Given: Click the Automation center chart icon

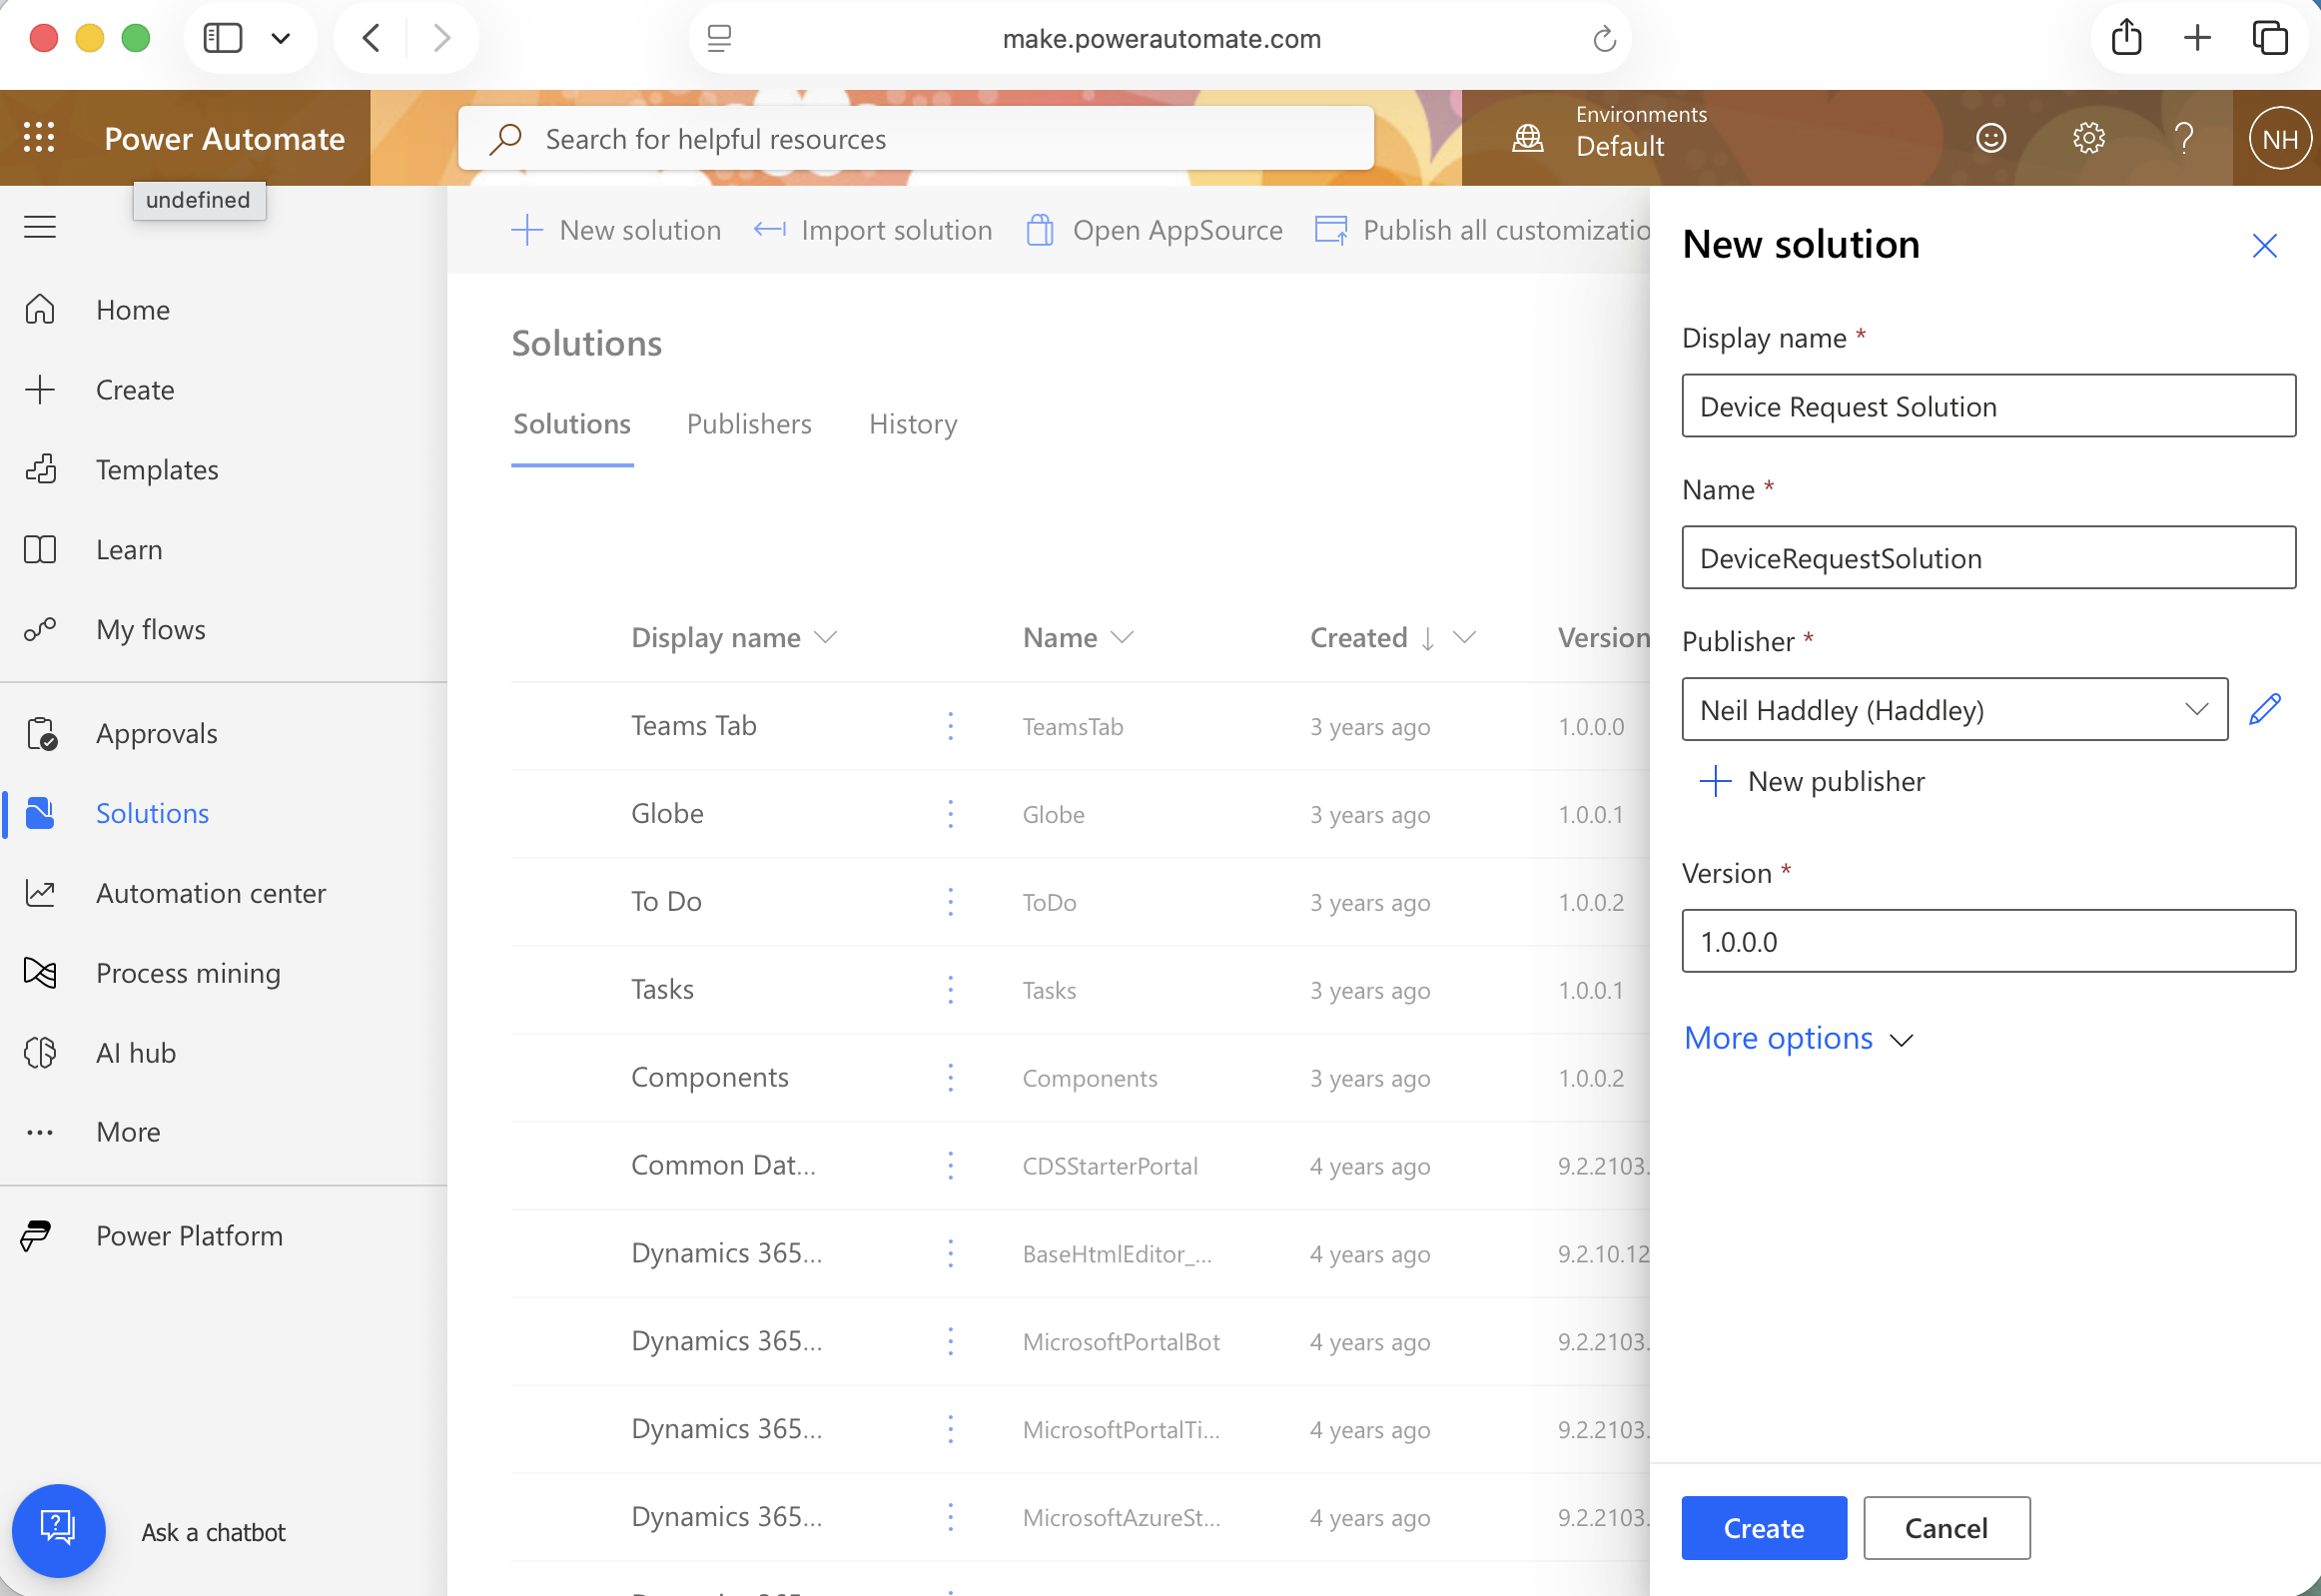Looking at the screenshot, I should coord(40,893).
